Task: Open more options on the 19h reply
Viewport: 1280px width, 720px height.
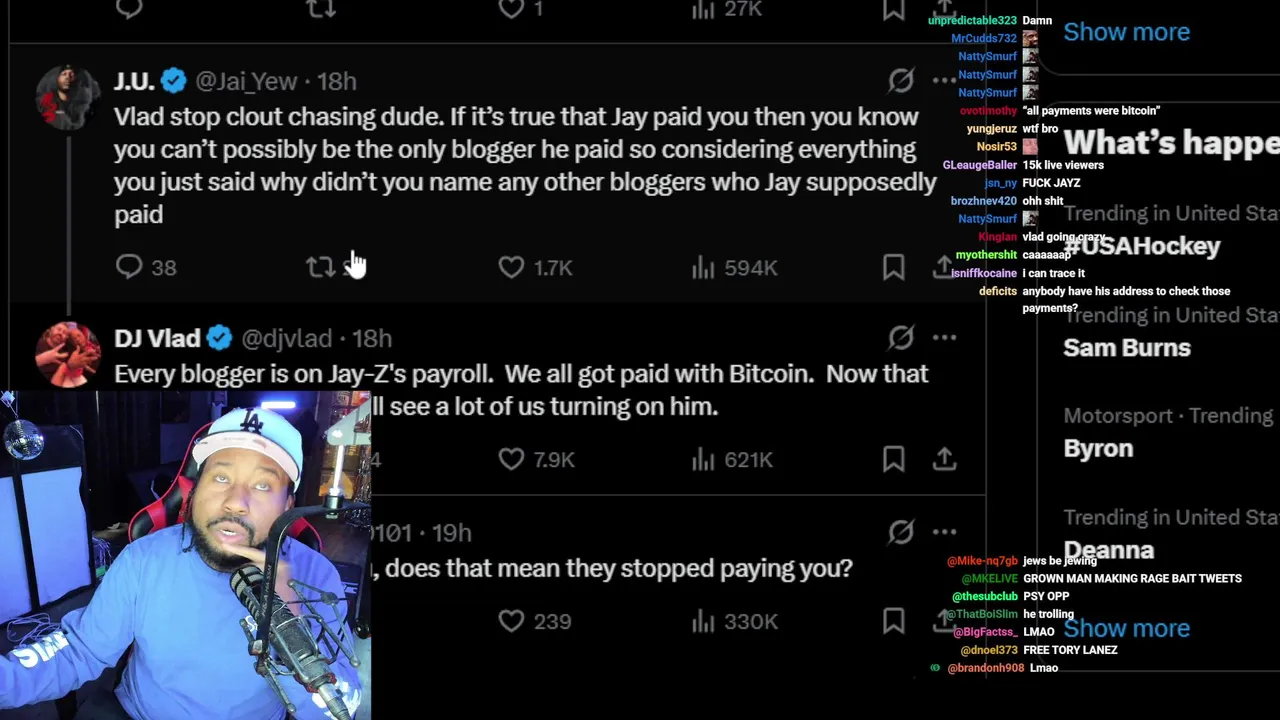Action: (944, 532)
